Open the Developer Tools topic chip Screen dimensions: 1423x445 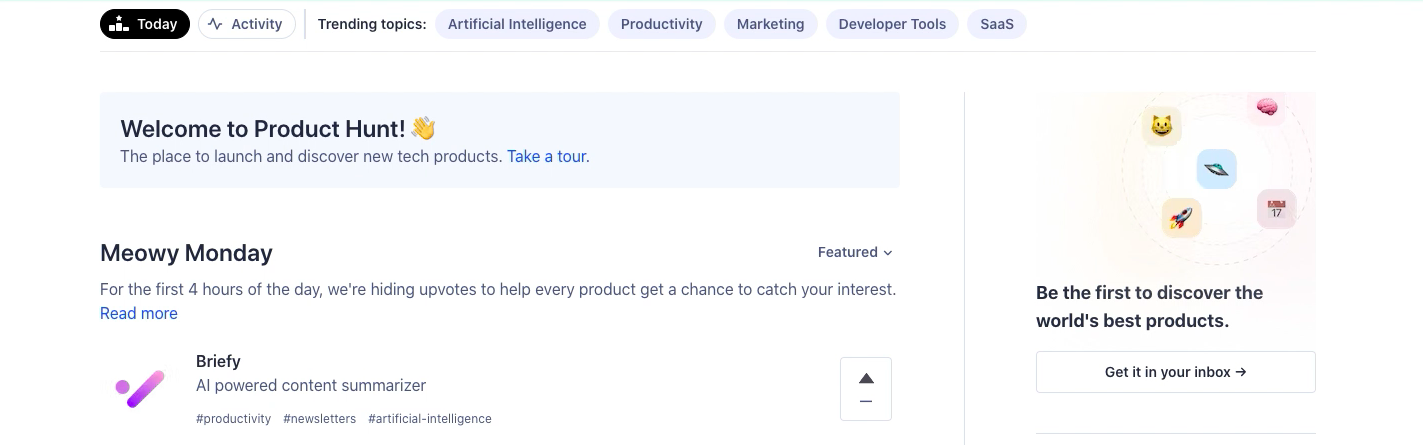click(892, 24)
